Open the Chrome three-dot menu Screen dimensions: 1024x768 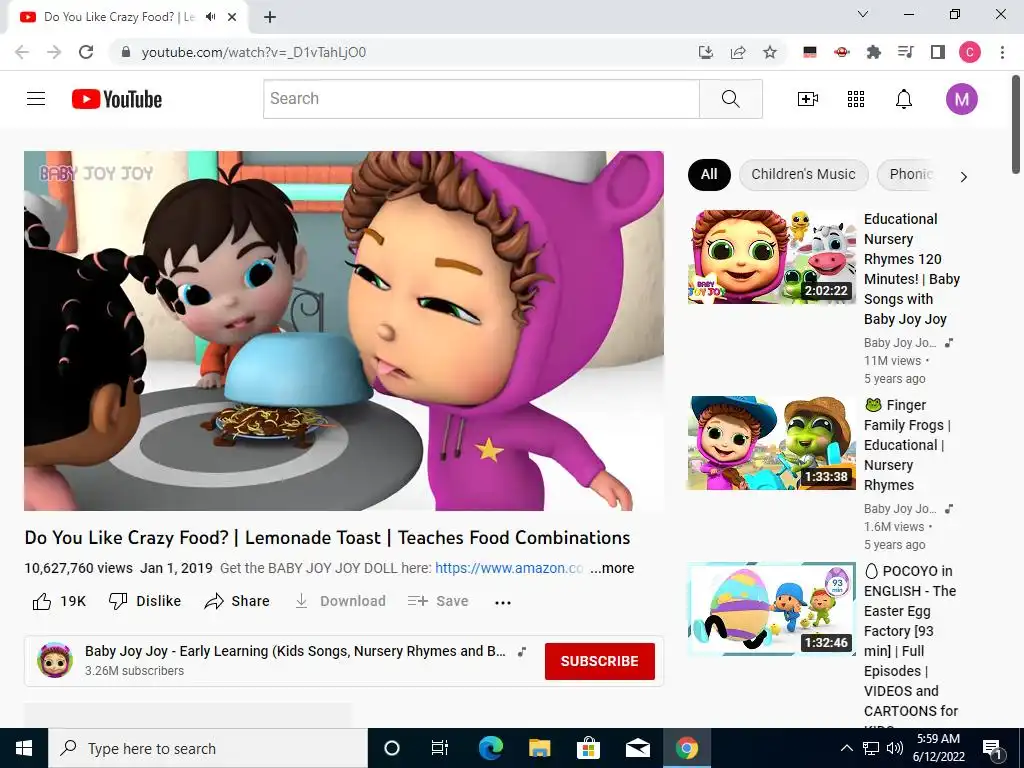coord(1002,52)
